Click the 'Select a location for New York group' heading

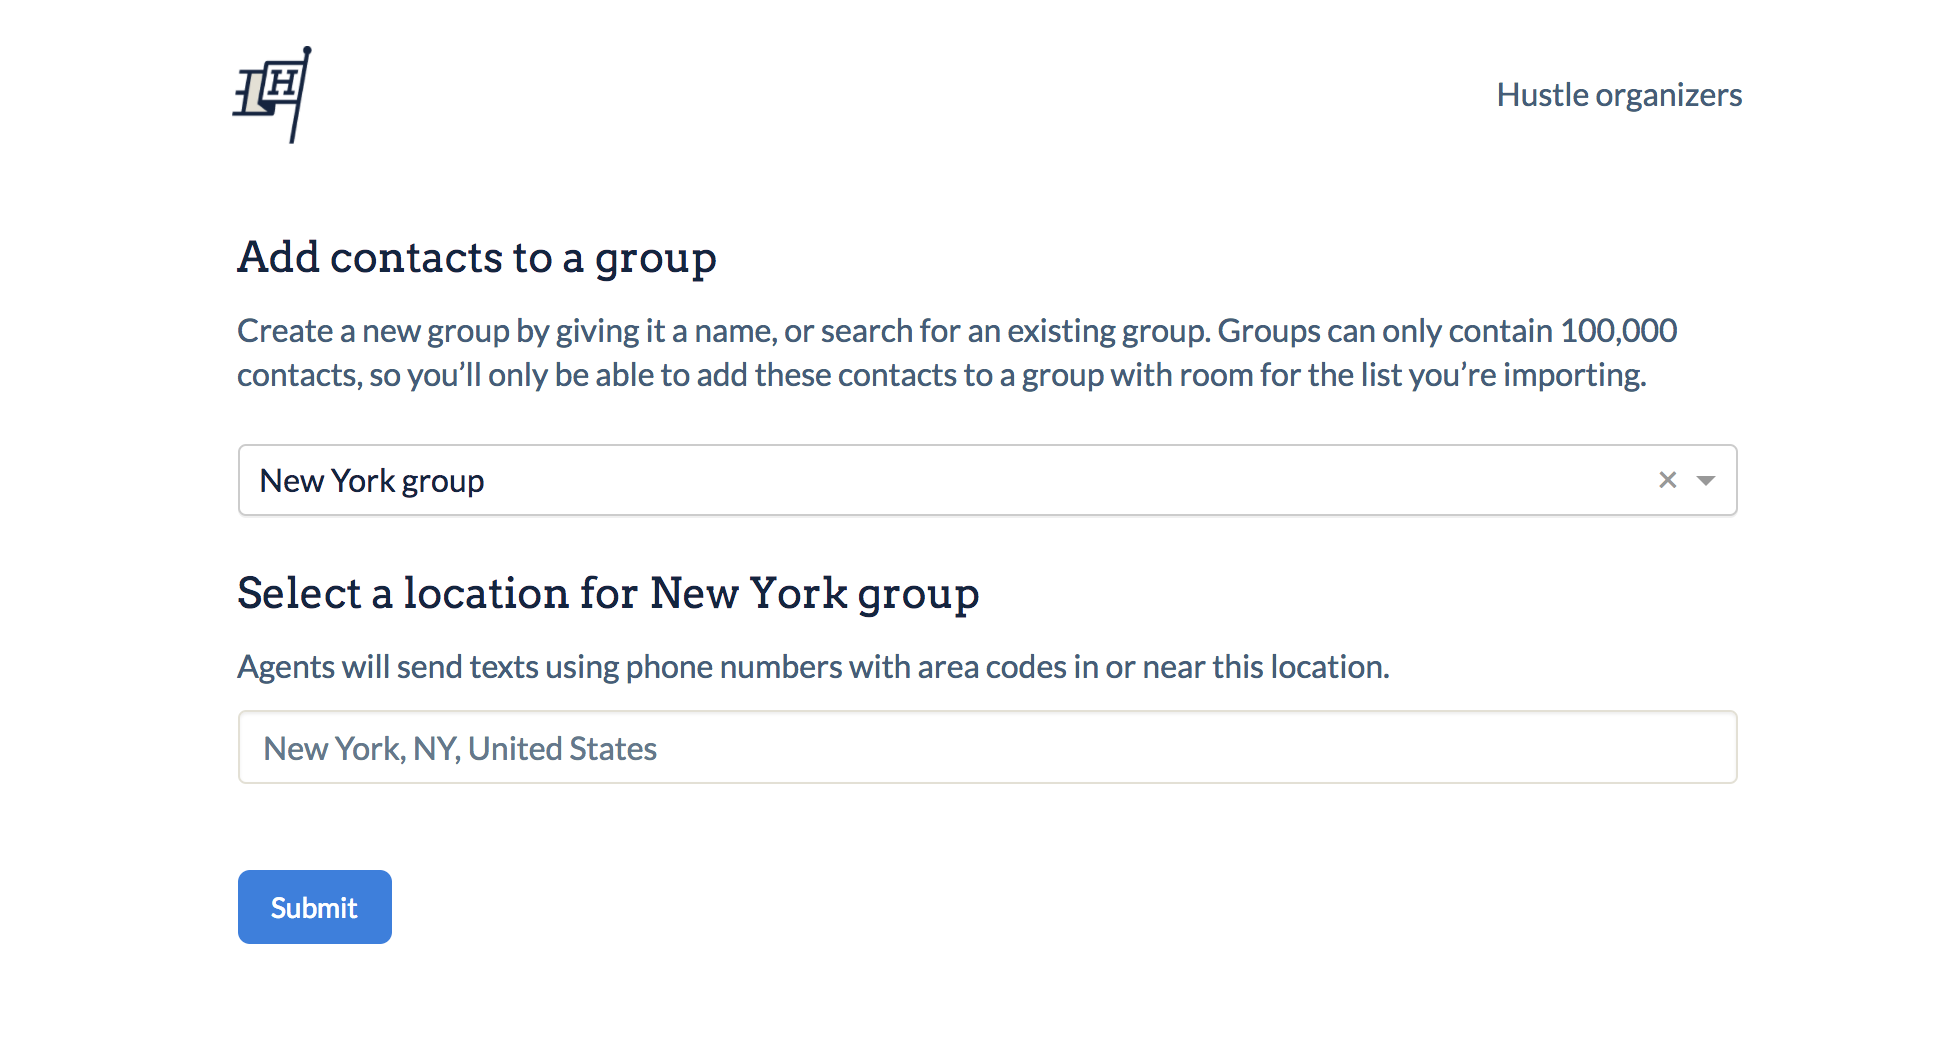tap(608, 594)
